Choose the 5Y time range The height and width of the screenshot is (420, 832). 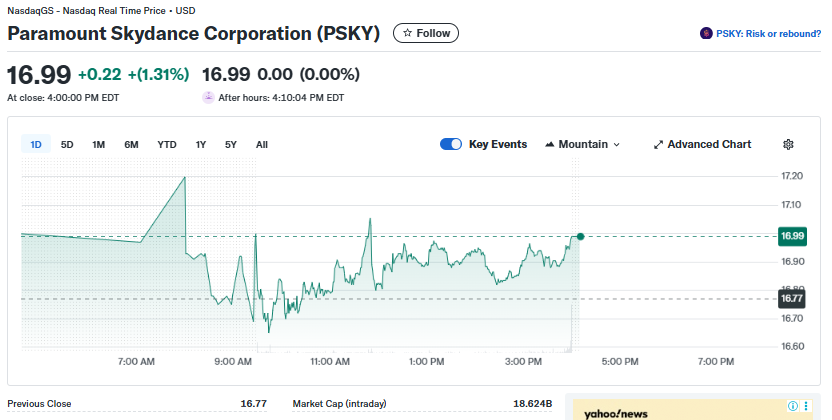pos(231,144)
